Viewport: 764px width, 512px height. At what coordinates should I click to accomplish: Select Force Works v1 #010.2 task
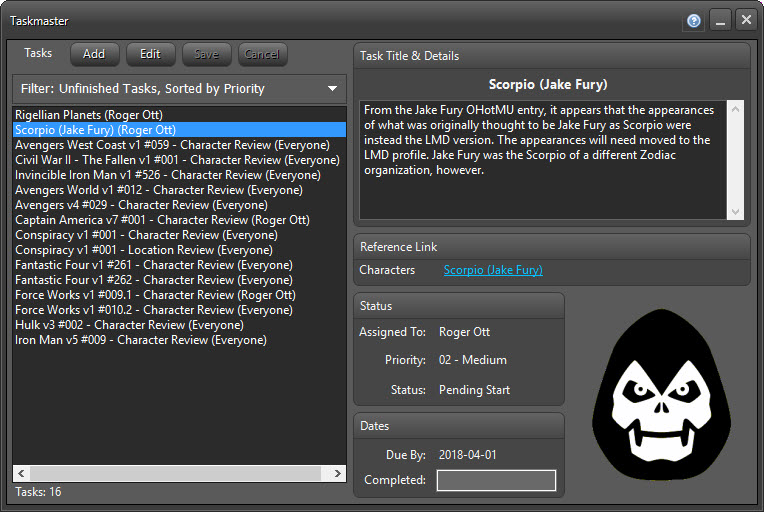pyautogui.click(x=179, y=310)
